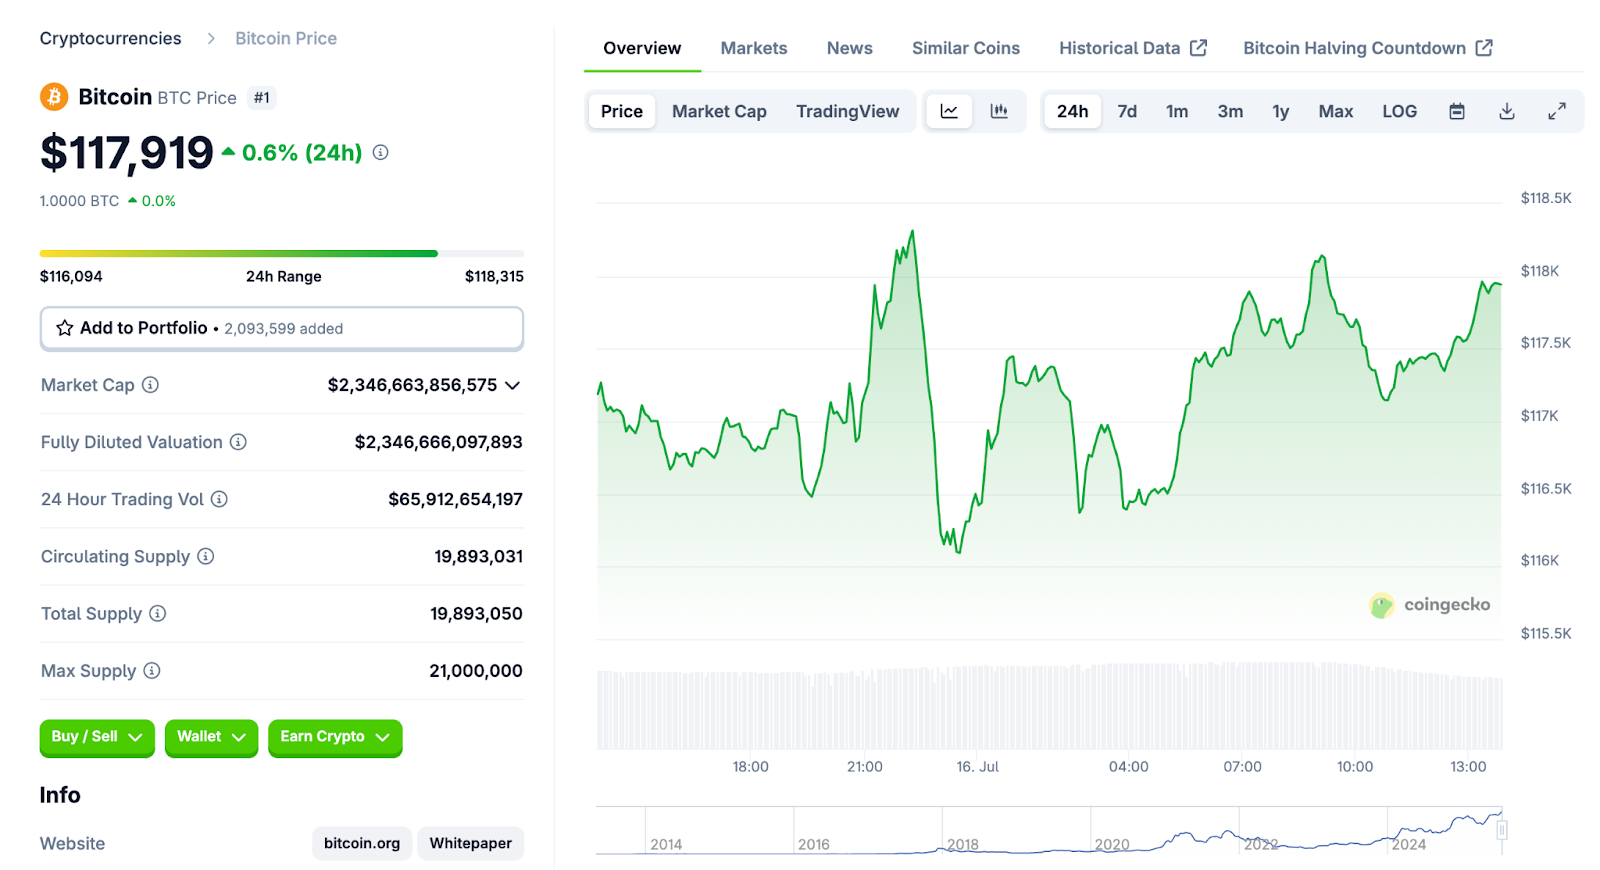The width and height of the screenshot is (1600, 870).
Task: Click the 21,000,000 Max Supply value
Action: (476, 670)
